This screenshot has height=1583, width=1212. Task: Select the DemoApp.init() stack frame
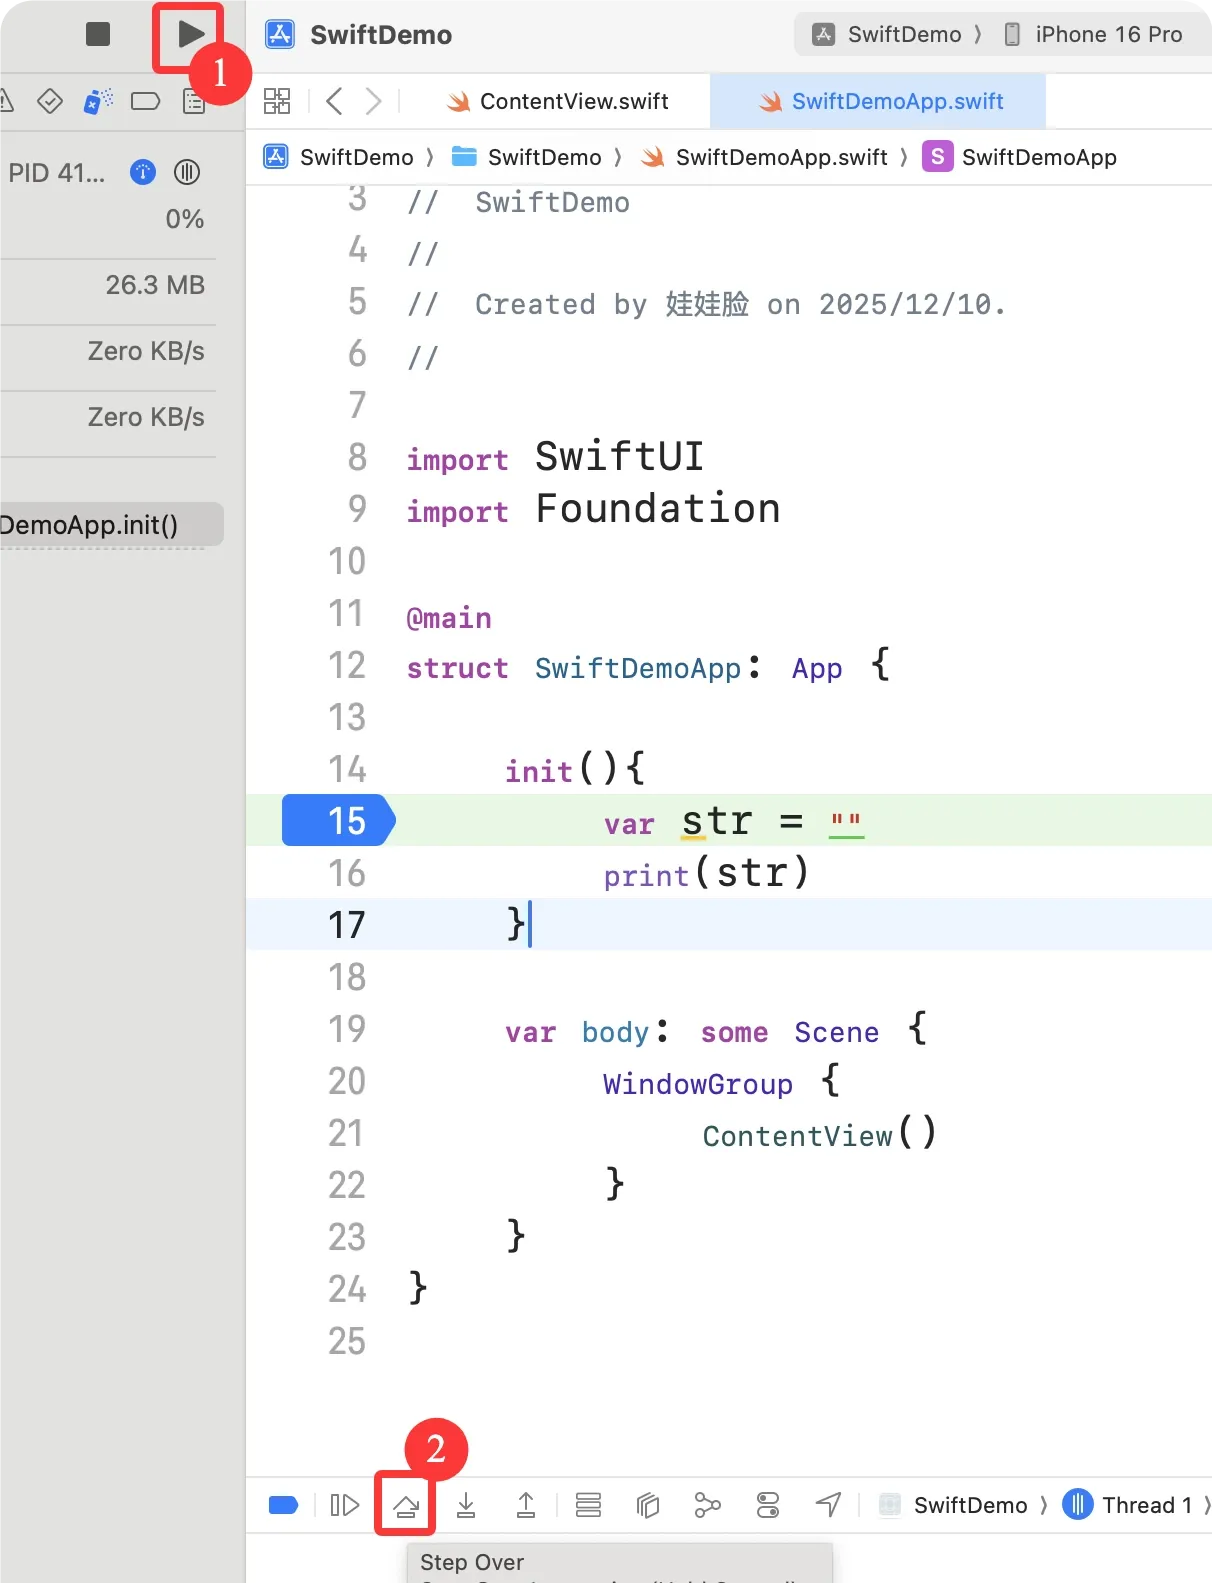click(111, 525)
